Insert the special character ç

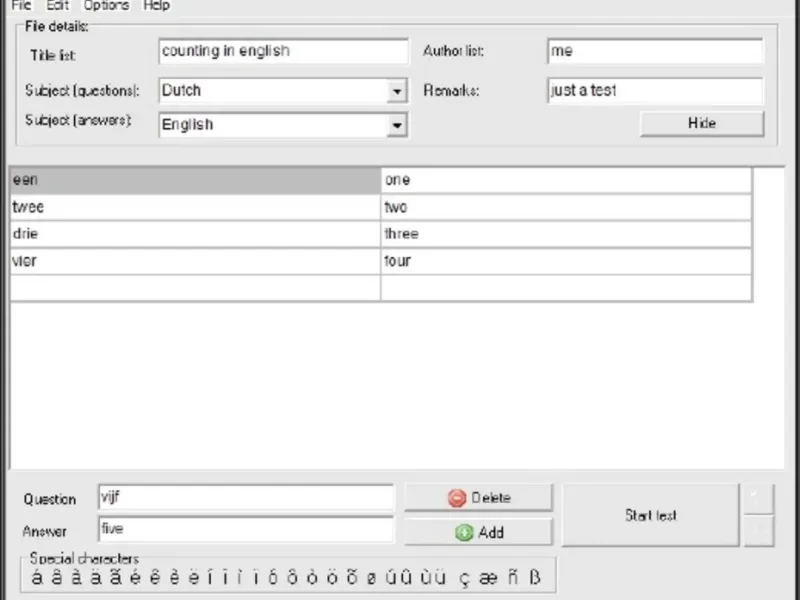tap(464, 578)
